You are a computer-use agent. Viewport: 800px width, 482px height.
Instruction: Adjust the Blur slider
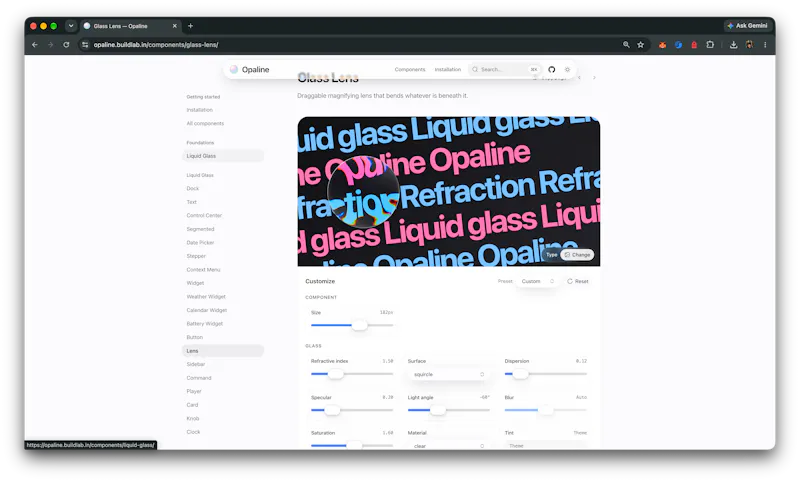[545, 410]
